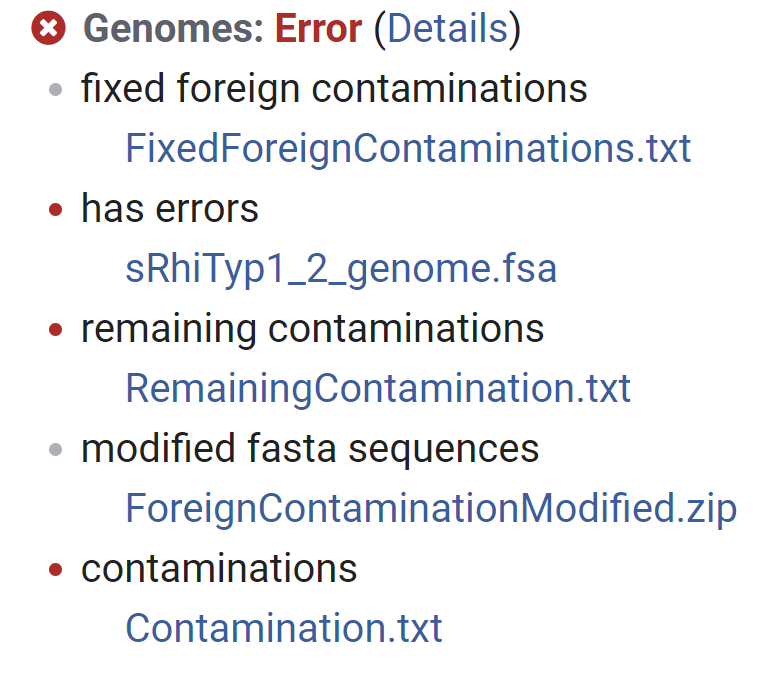Open RemainingContamination.txt link
The height and width of the screenshot is (673, 783).
pyautogui.click(x=378, y=389)
